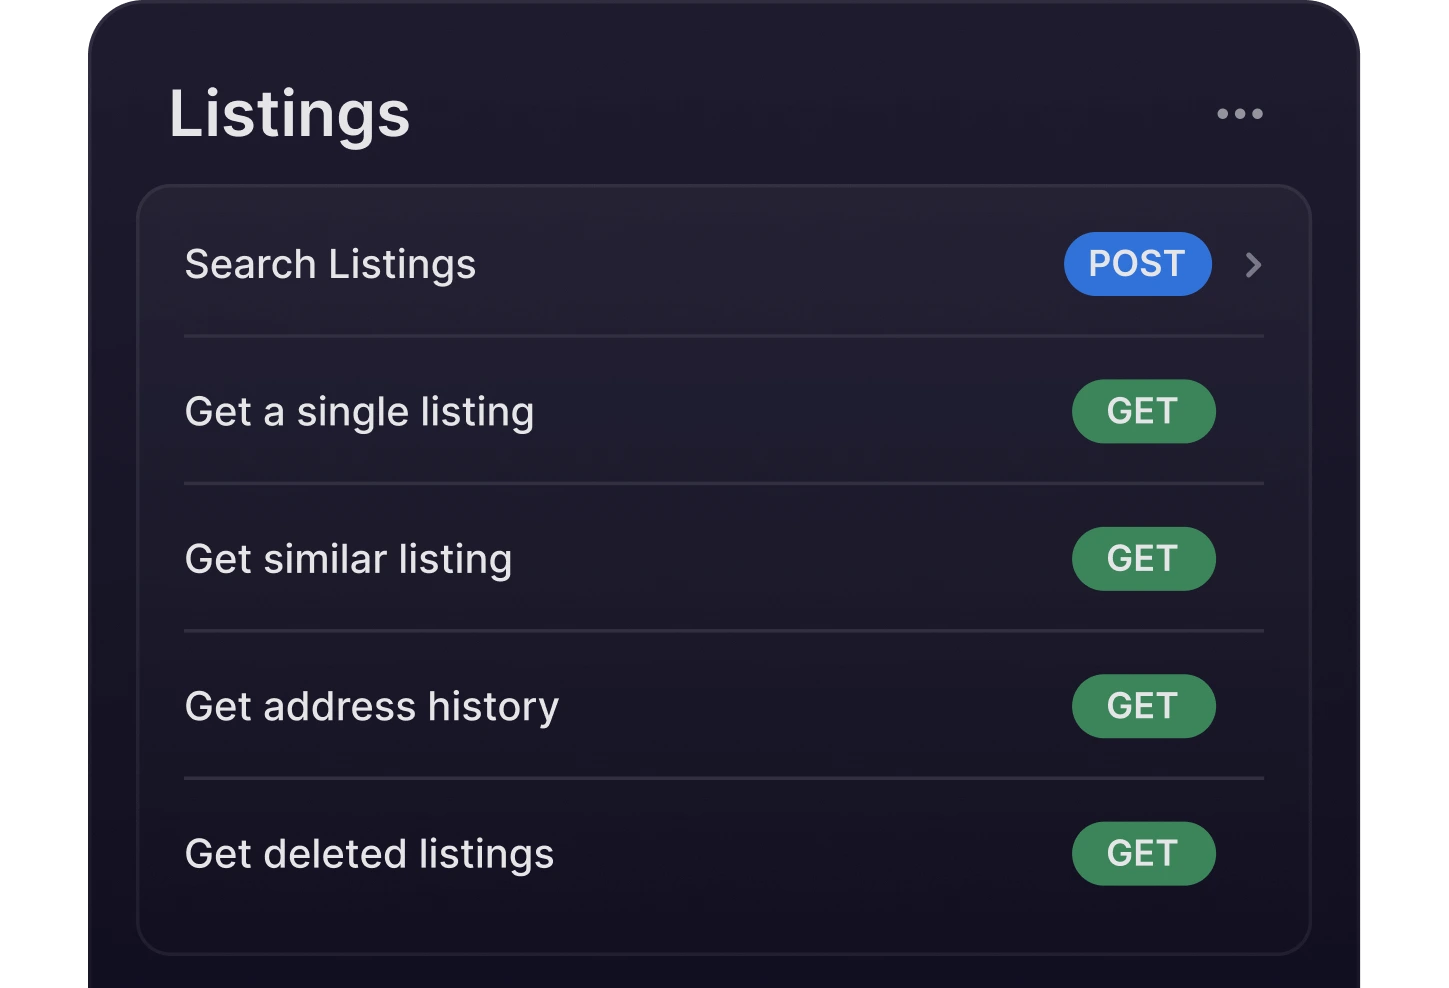The width and height of the screenshot is (1449, 988).
Task: Click the GET badge for similar listing
Action: coord(1143,558)
